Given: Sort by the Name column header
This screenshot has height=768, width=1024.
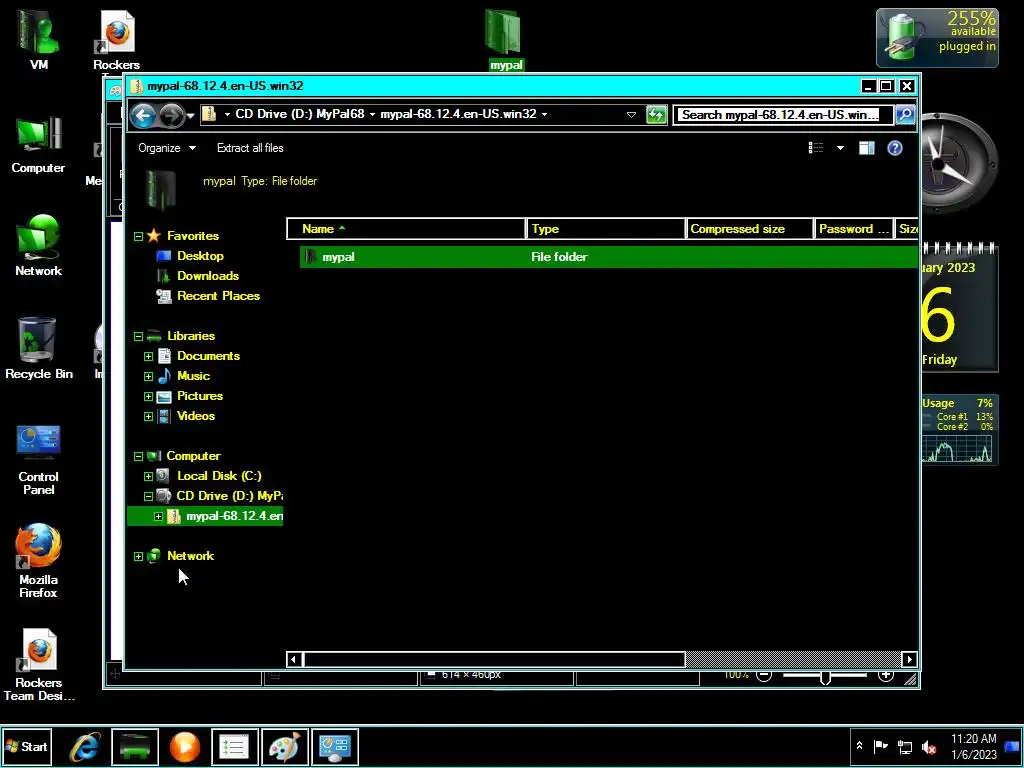Looking at the screenshot, I should tap(406, 229).
